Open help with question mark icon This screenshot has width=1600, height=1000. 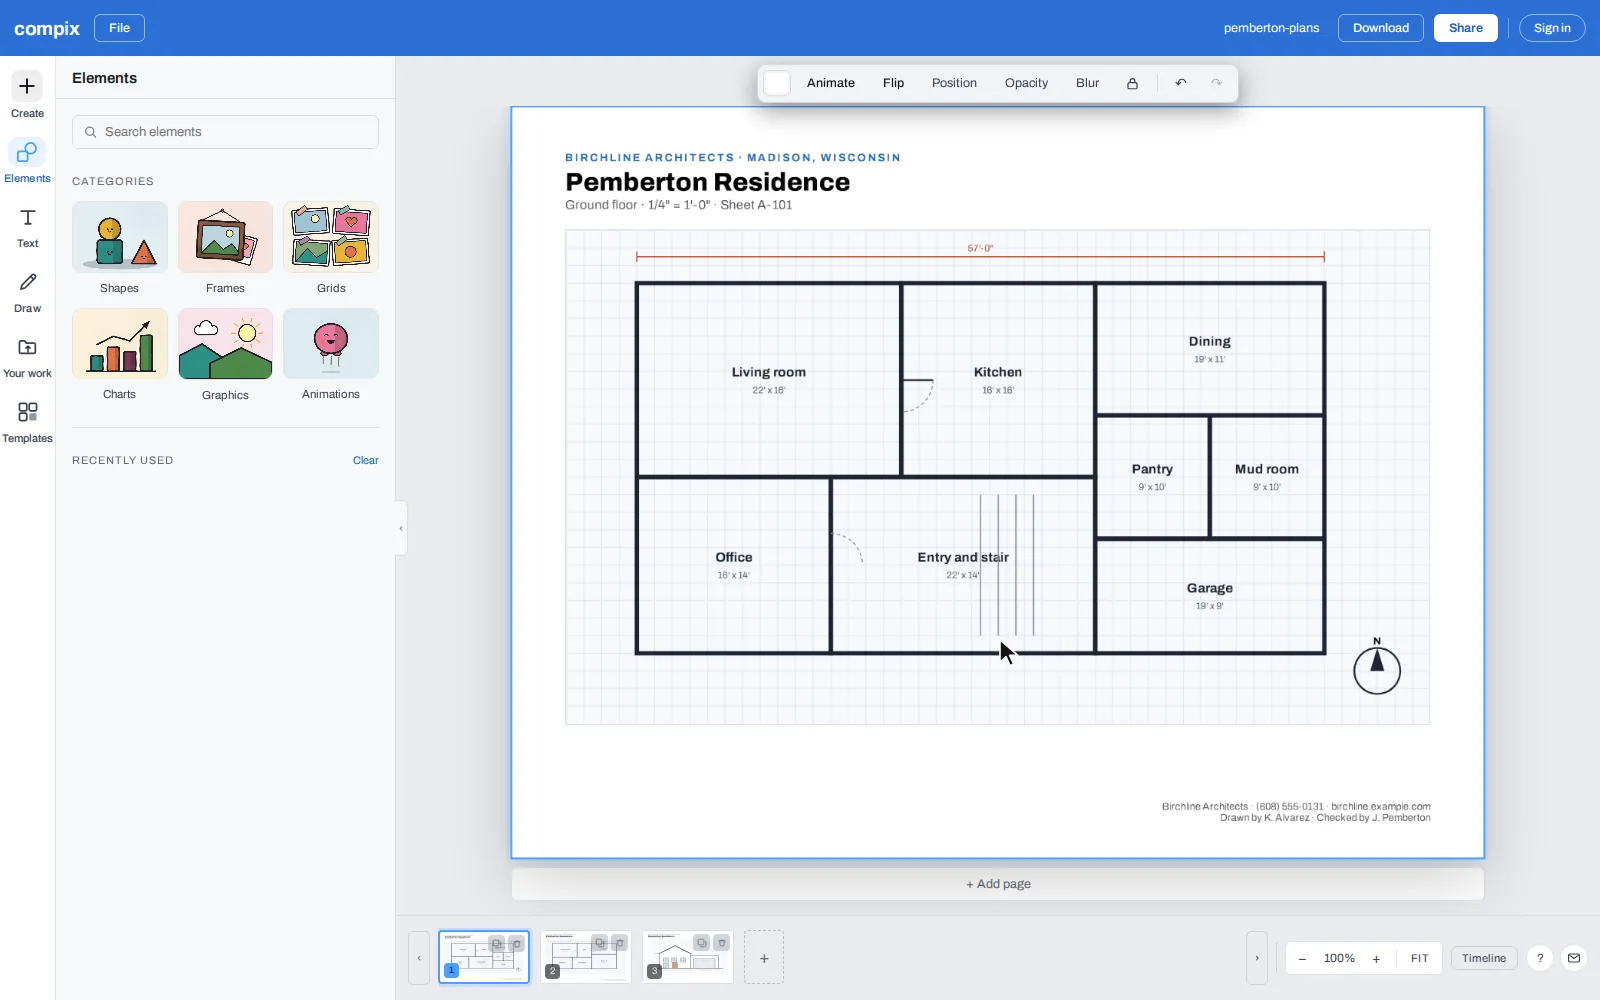(x=1540, y=958)
